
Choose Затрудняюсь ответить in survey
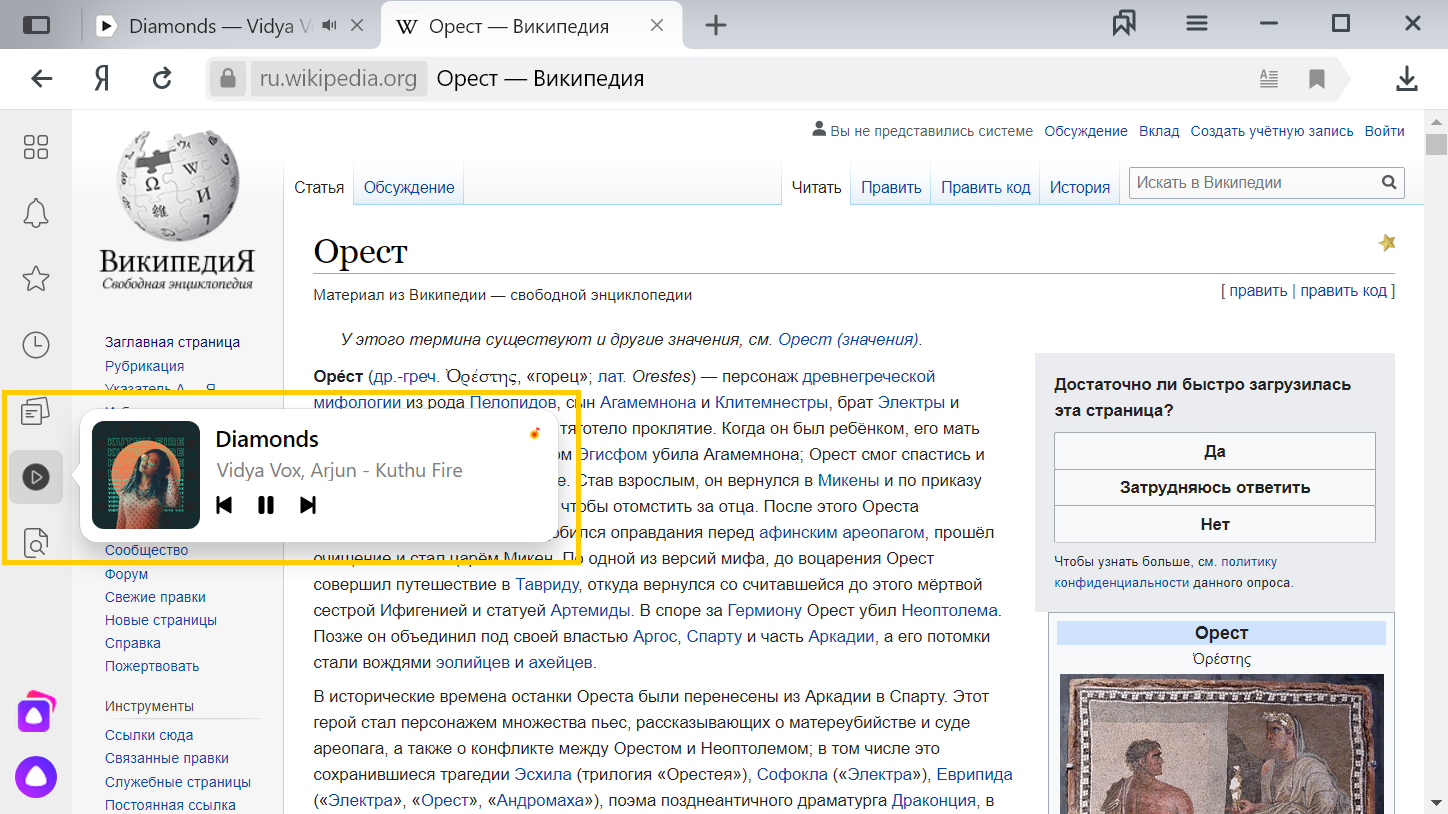pos(1214,487)
